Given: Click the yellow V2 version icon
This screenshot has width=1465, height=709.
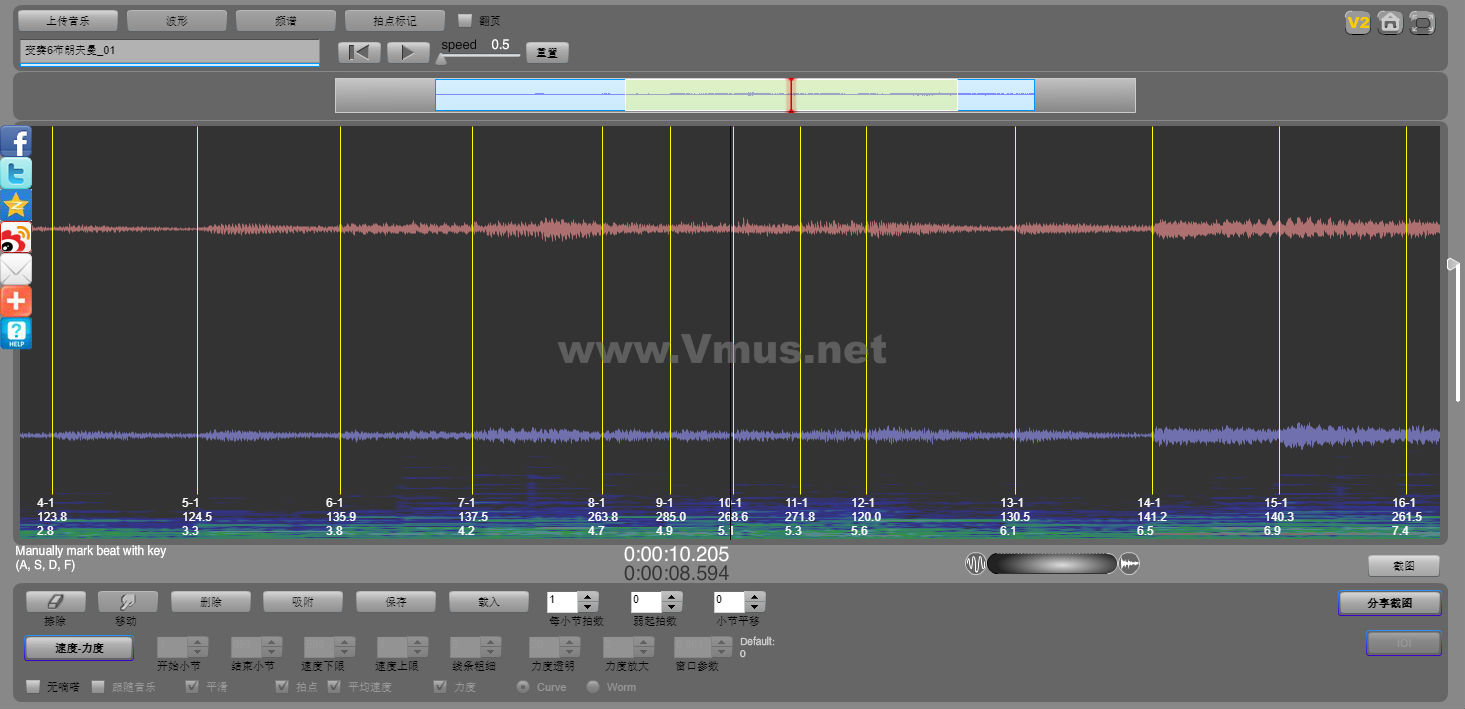Looking at the screenshot, I should click(1357, 22).
